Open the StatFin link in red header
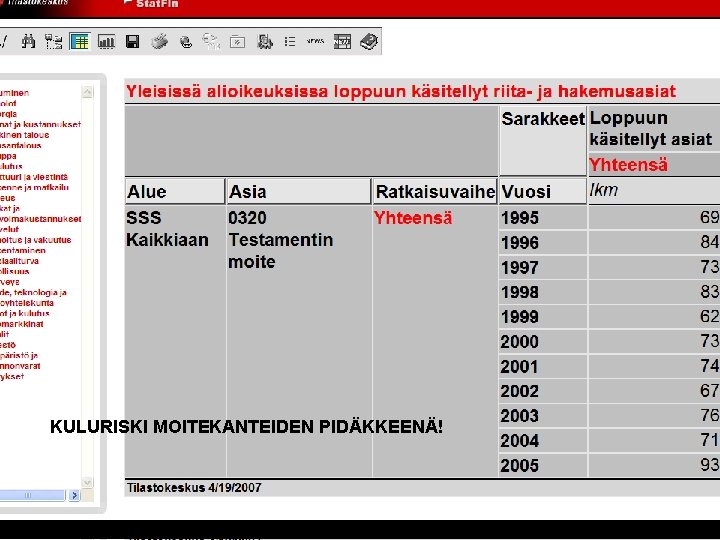This screenshot has height=540, width=720. pos(157,4)
